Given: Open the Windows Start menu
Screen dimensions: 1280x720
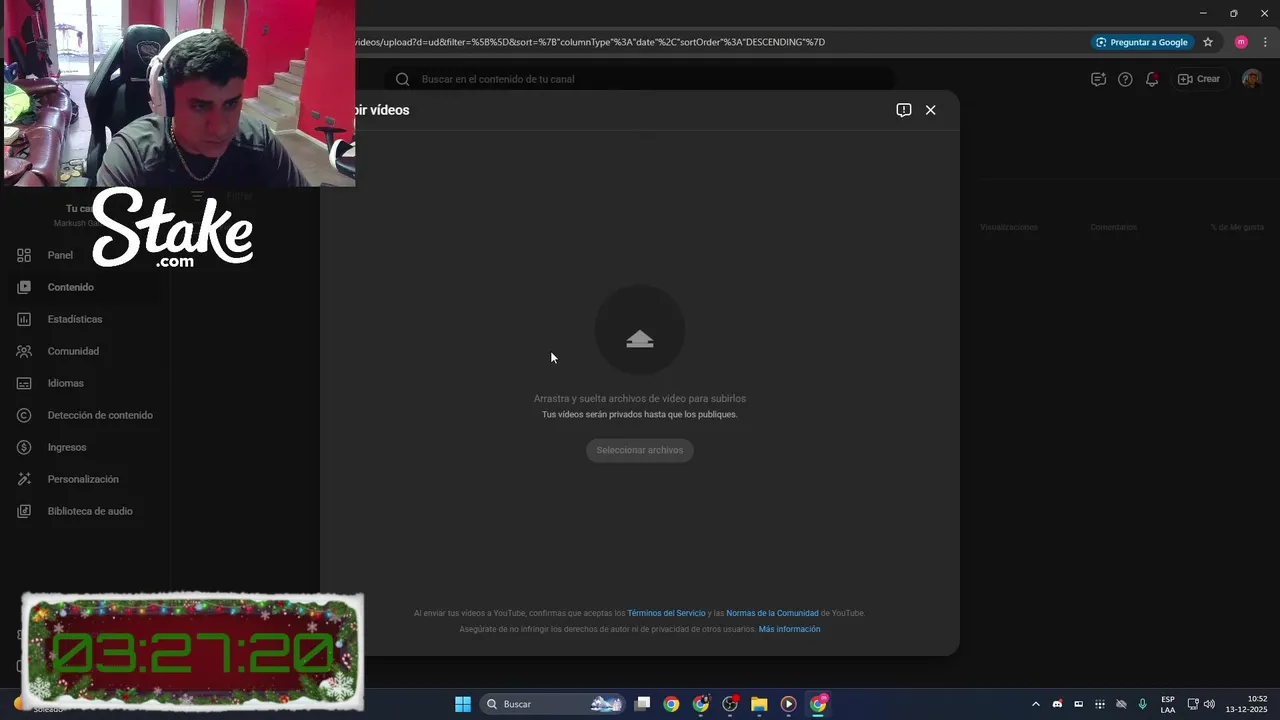Looking at the screenshot, I should [x=463, y=704].
